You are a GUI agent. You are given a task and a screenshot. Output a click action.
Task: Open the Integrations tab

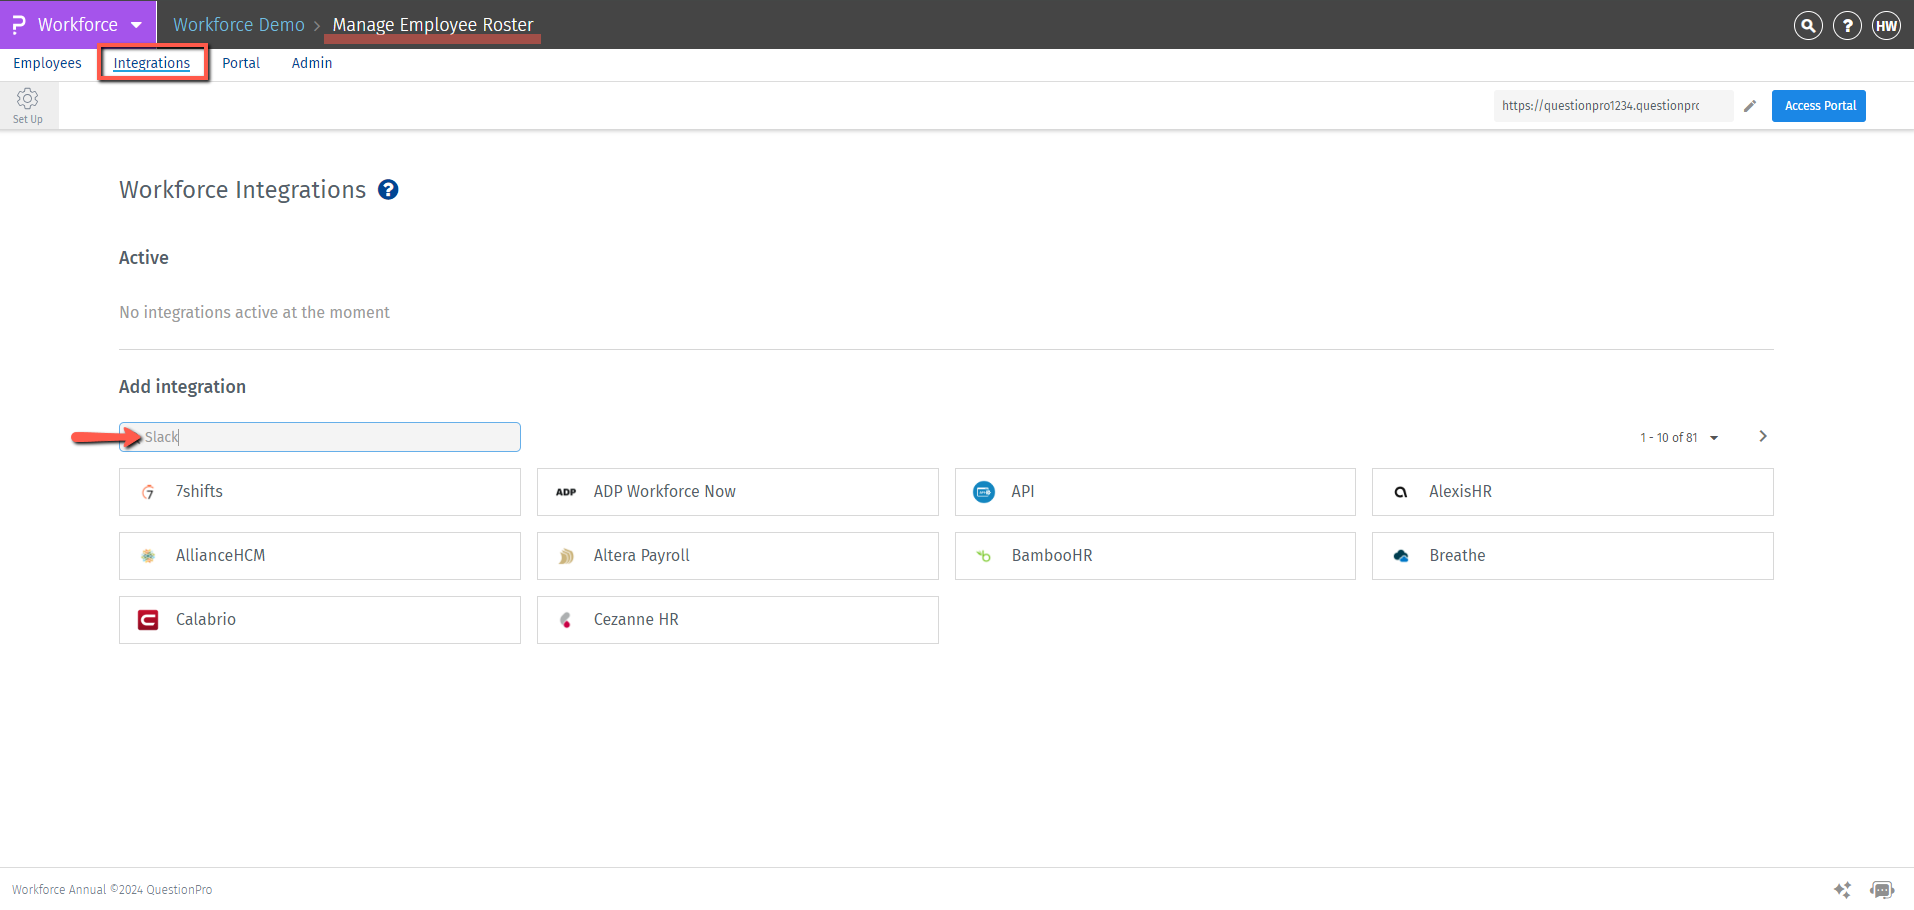[x=152, y=63]
